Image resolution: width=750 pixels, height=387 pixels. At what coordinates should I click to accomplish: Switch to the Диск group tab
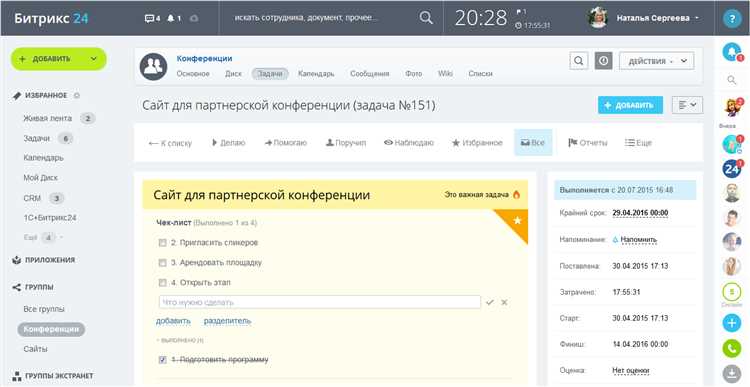(233, 74)
